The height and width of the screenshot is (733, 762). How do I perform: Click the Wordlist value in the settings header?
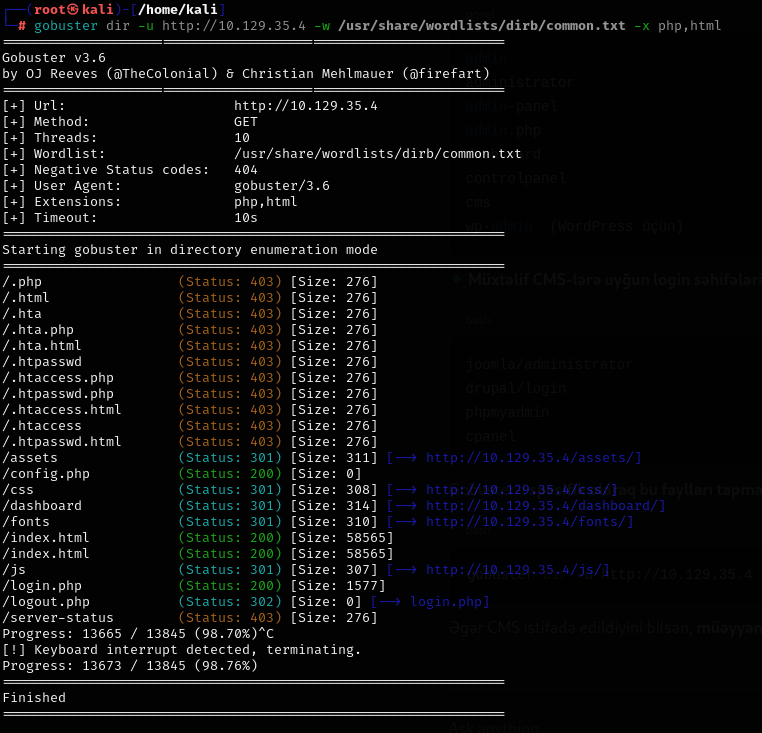click(378, 154)
